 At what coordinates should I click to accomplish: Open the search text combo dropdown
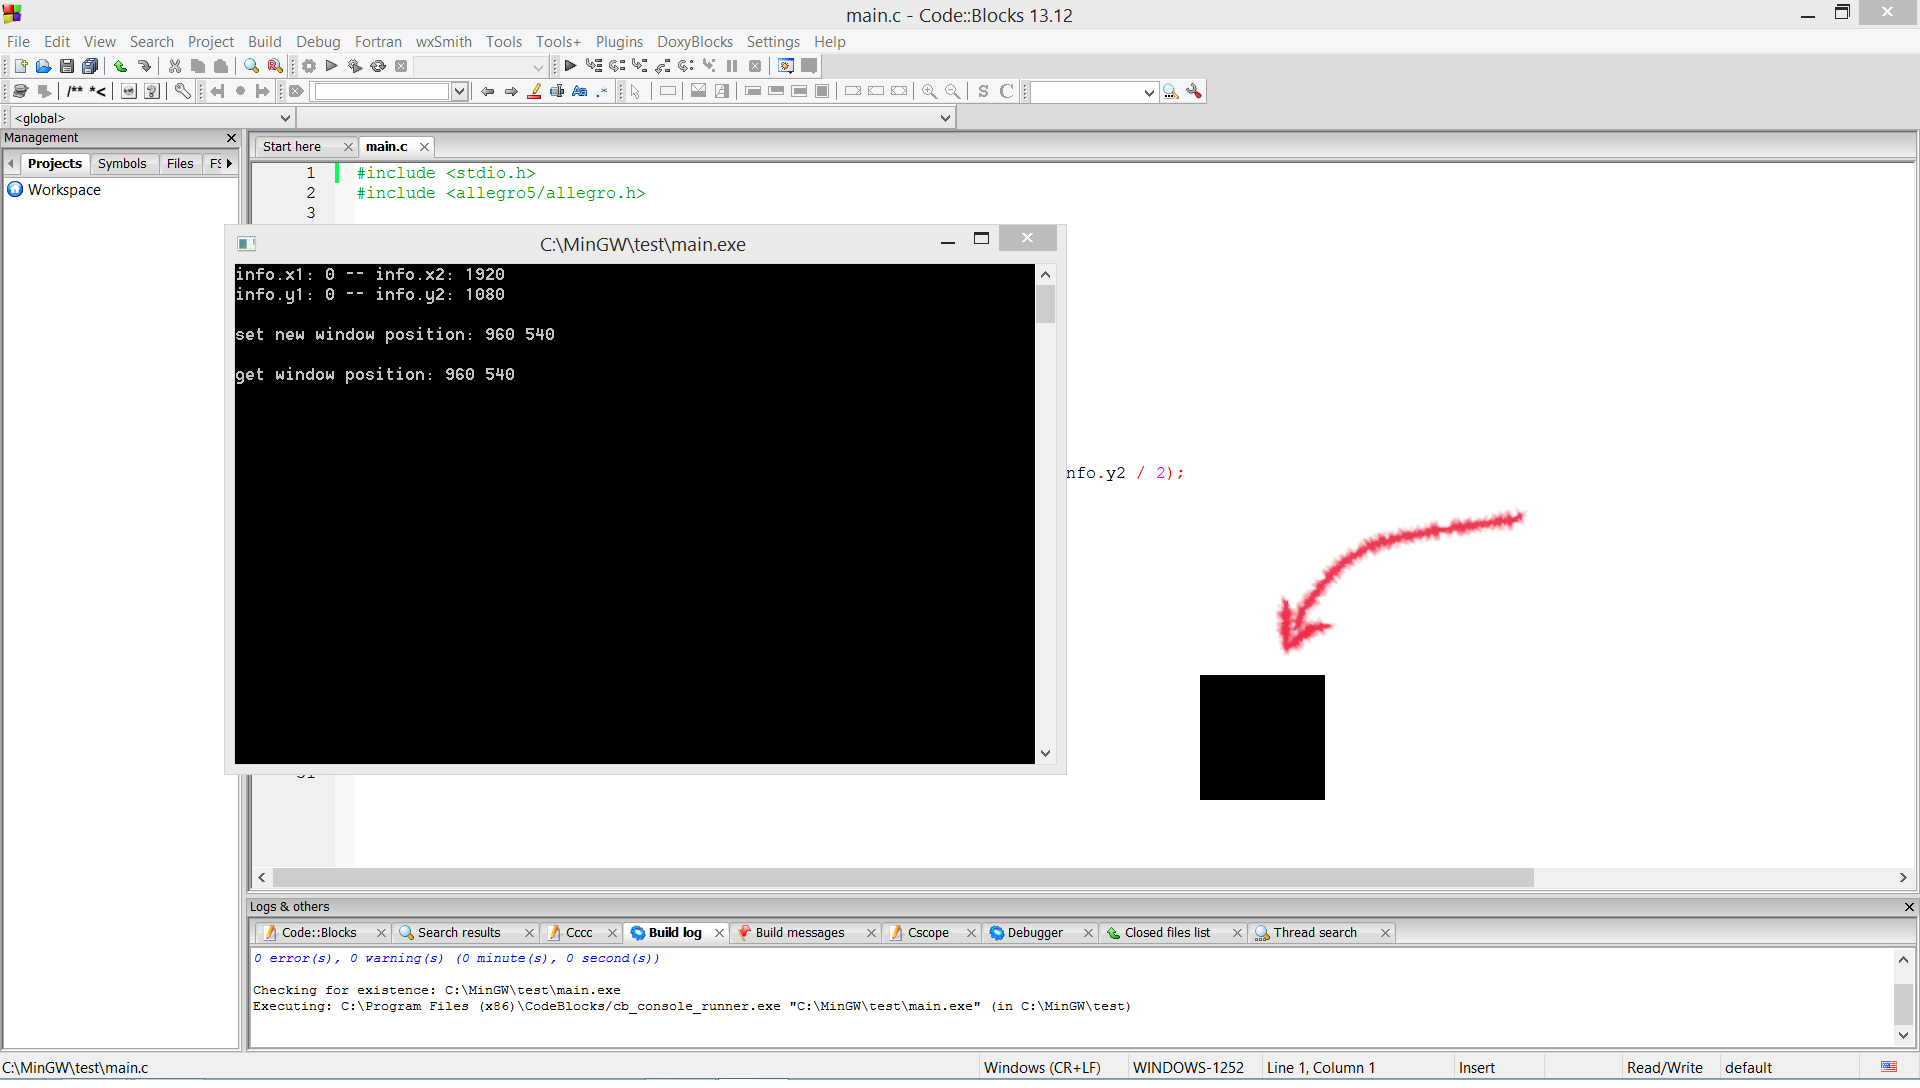point(459,91)
